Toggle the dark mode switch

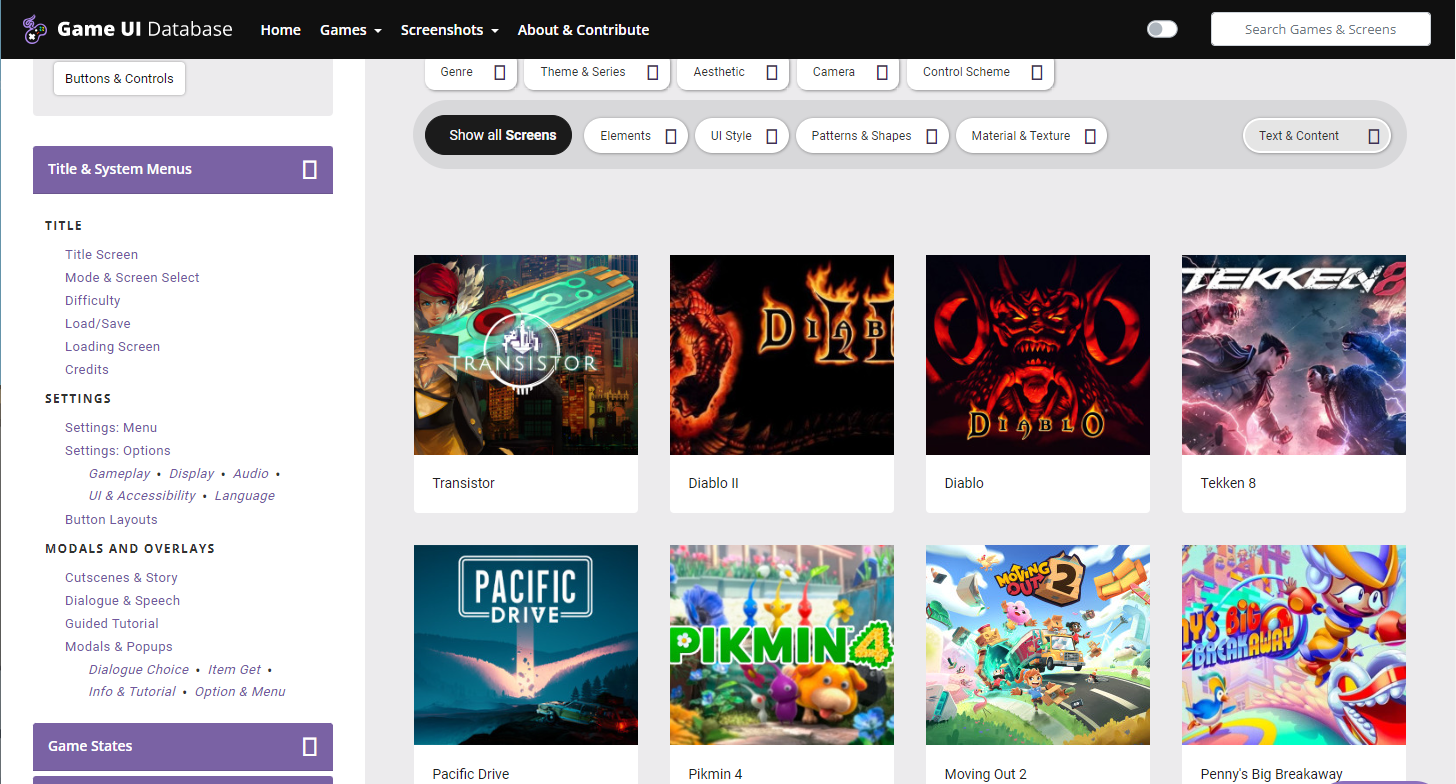(x=1162, y=29)
